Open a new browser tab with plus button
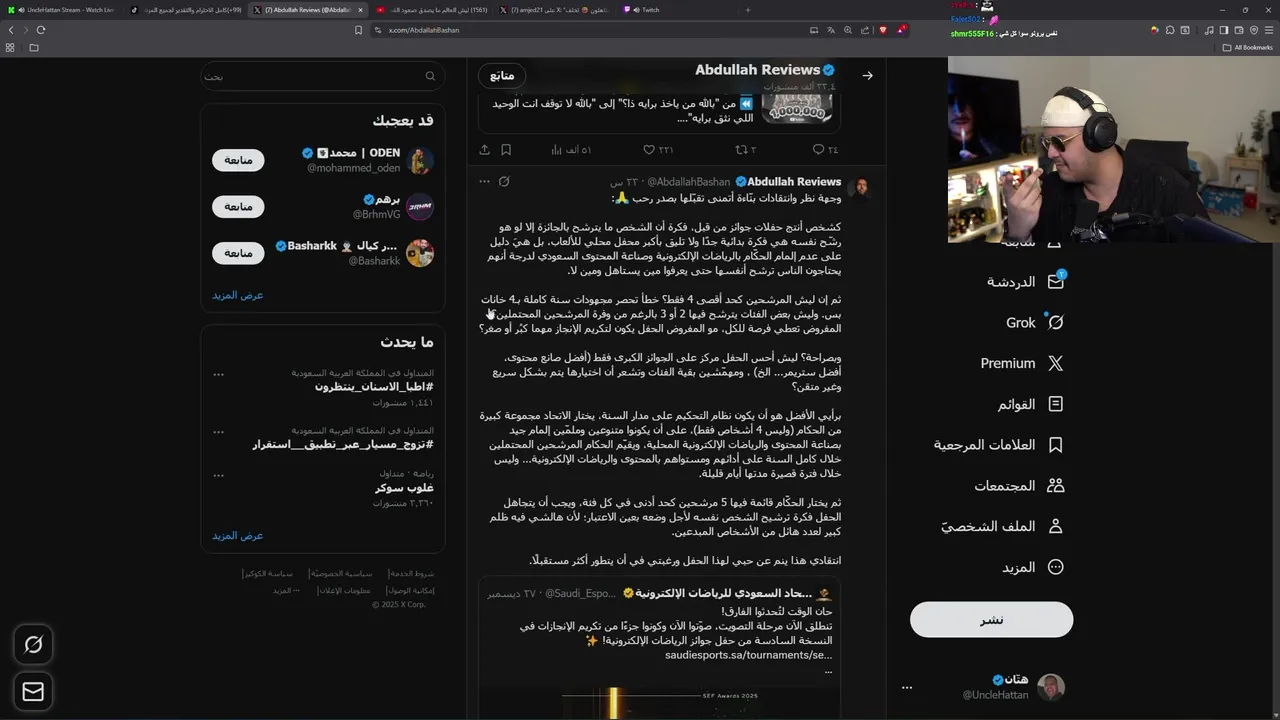 (748, 10)
